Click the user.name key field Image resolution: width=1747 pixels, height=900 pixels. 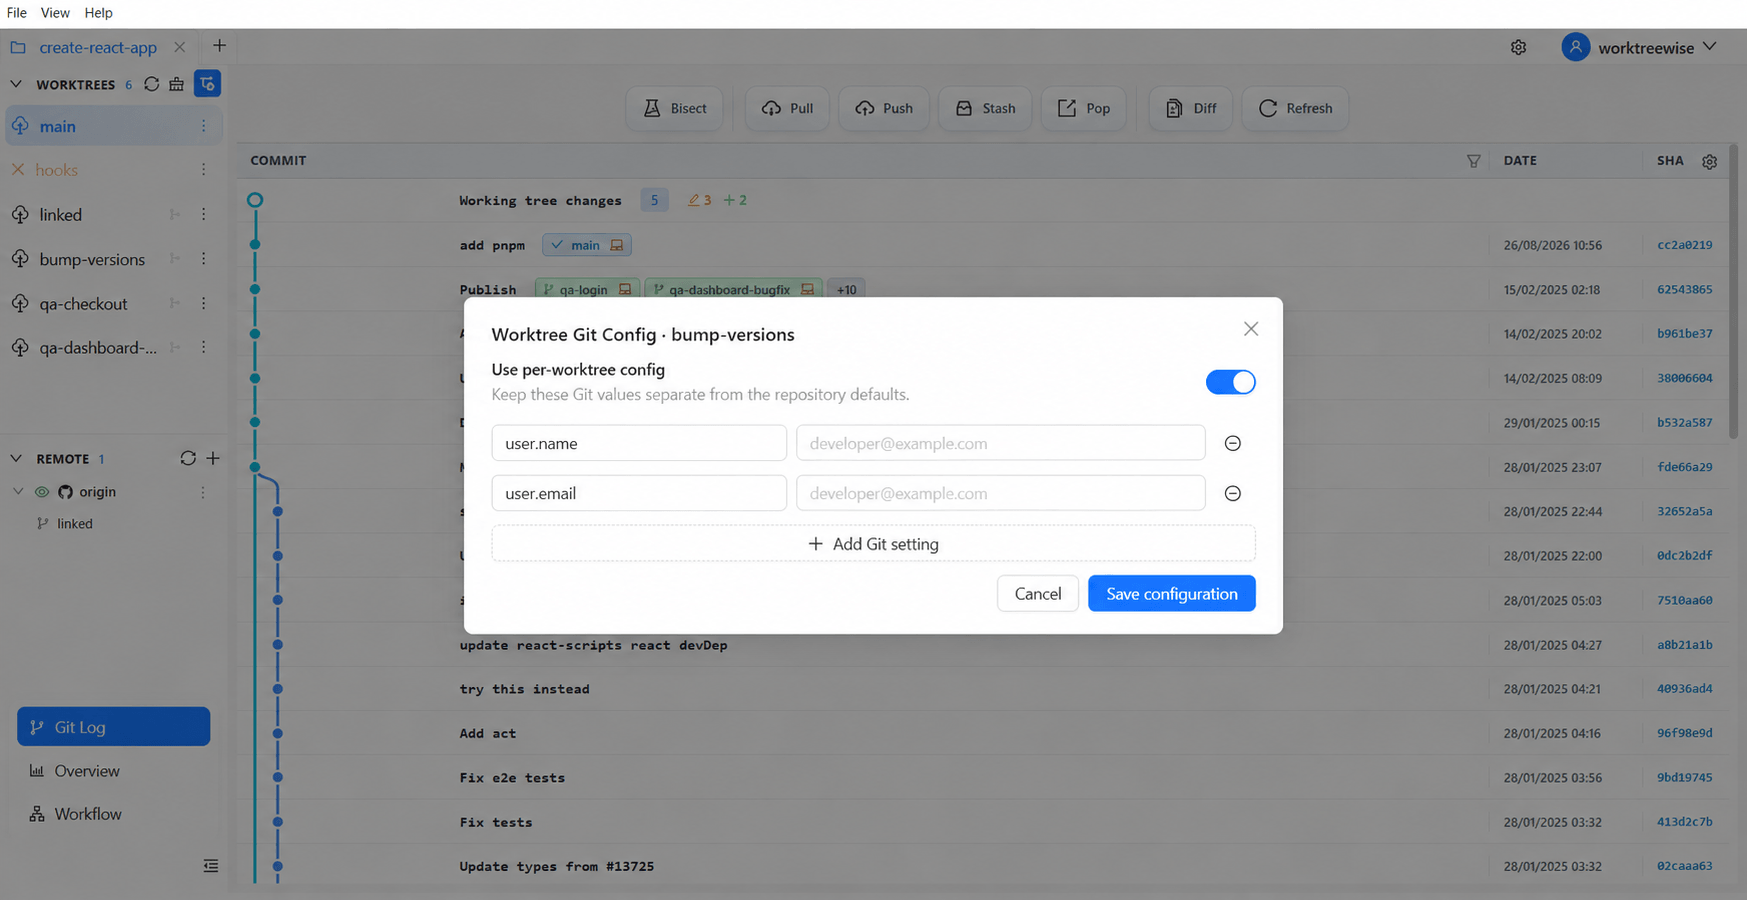[x=639, y=443]
